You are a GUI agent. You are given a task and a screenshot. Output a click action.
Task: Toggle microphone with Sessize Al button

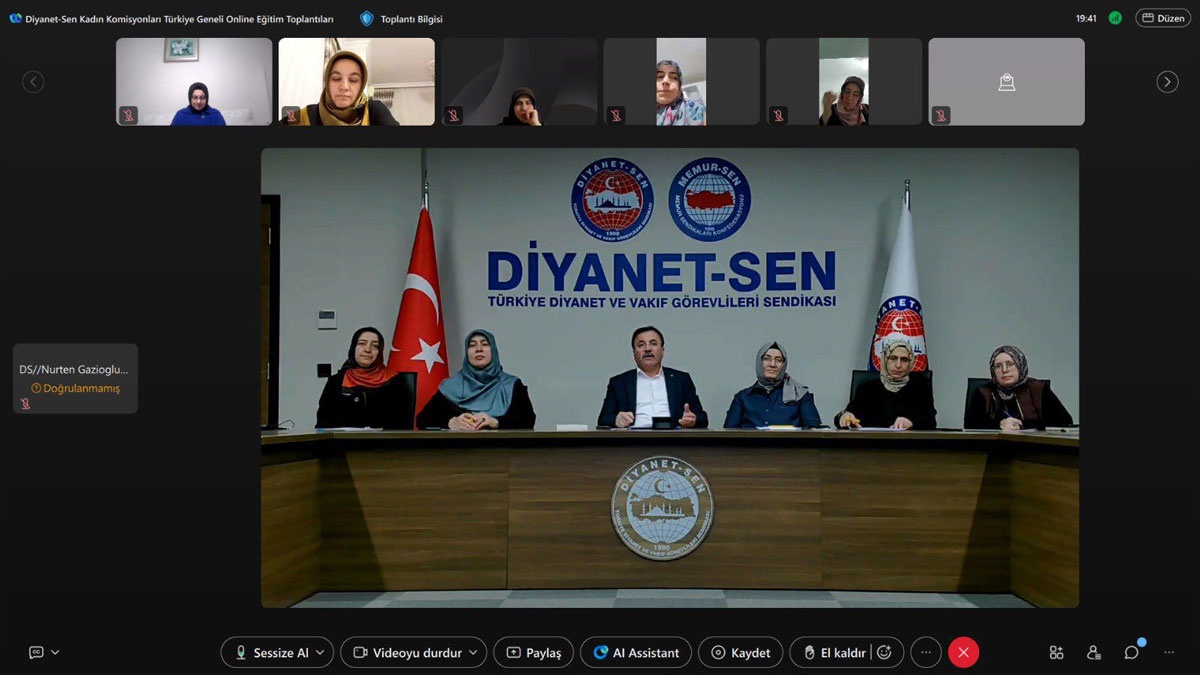[270, 653]
